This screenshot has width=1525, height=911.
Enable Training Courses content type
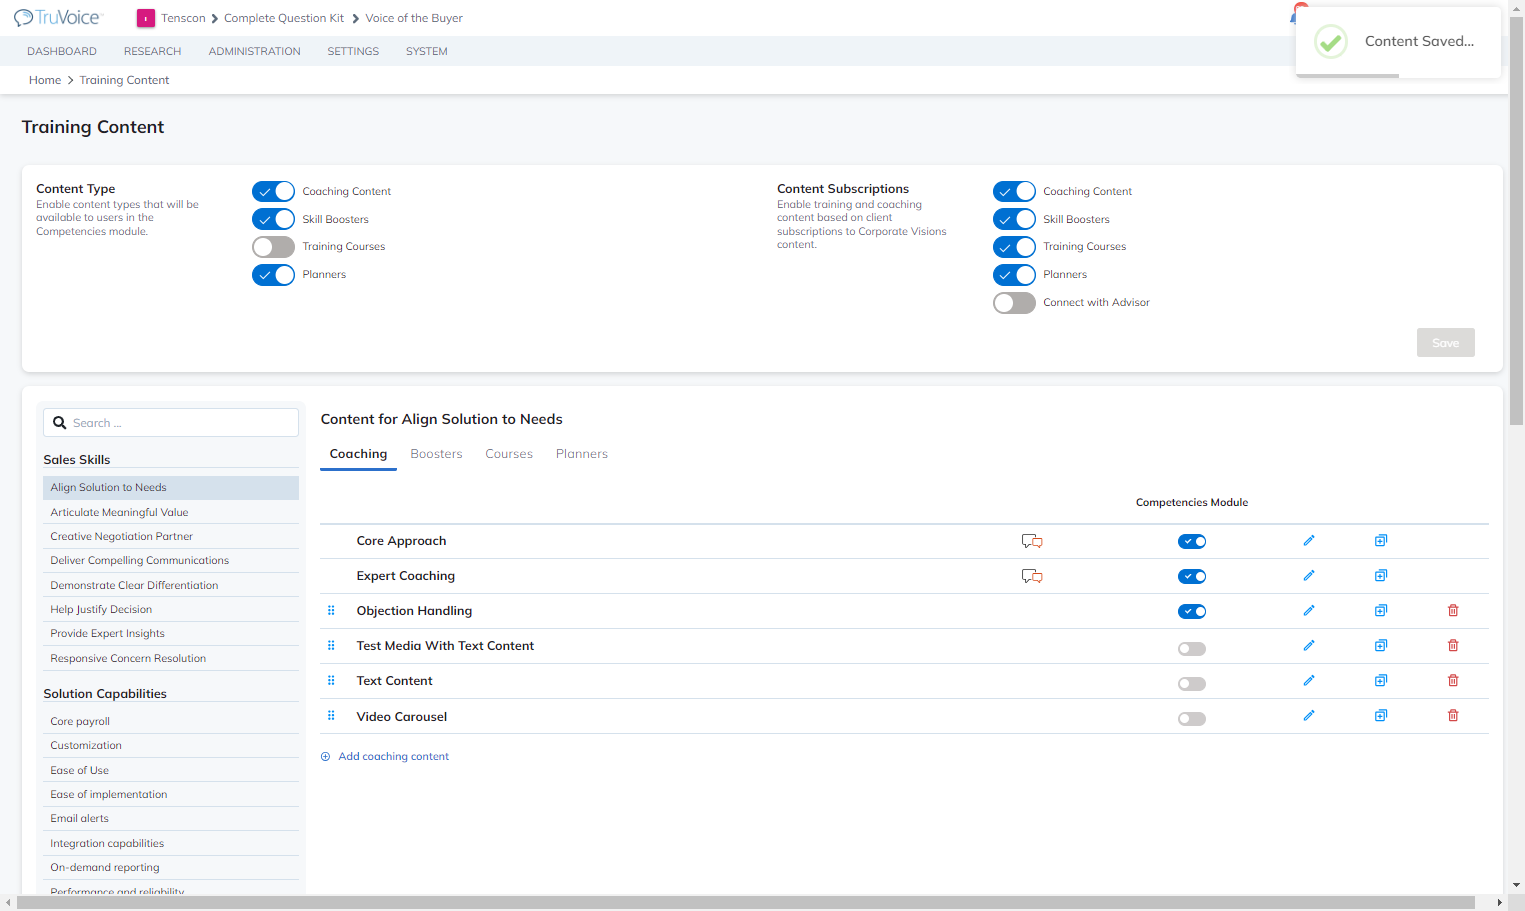click(x=273, y=247)
